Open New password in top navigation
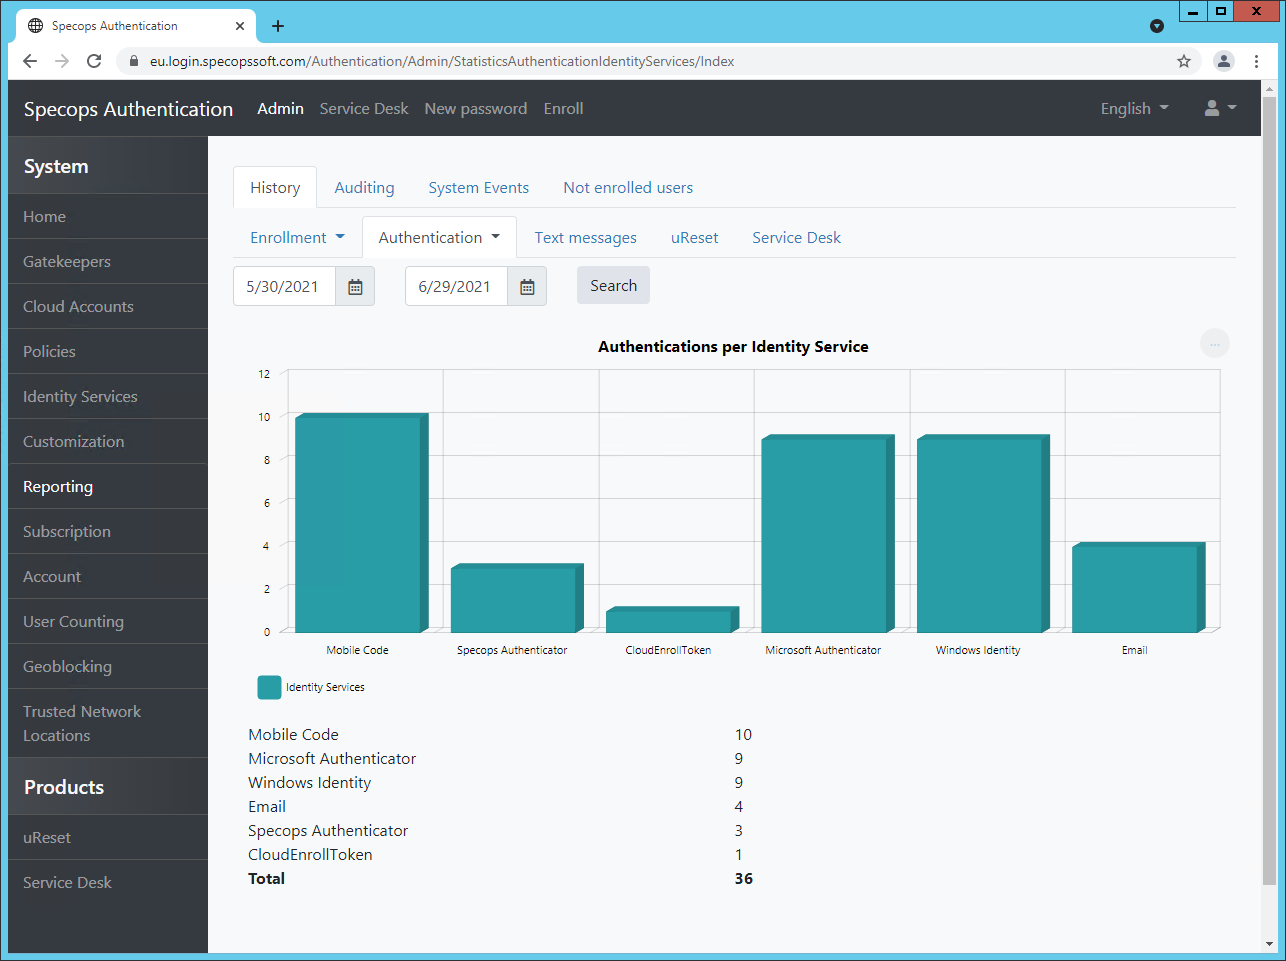 click(x=476, y=108)
